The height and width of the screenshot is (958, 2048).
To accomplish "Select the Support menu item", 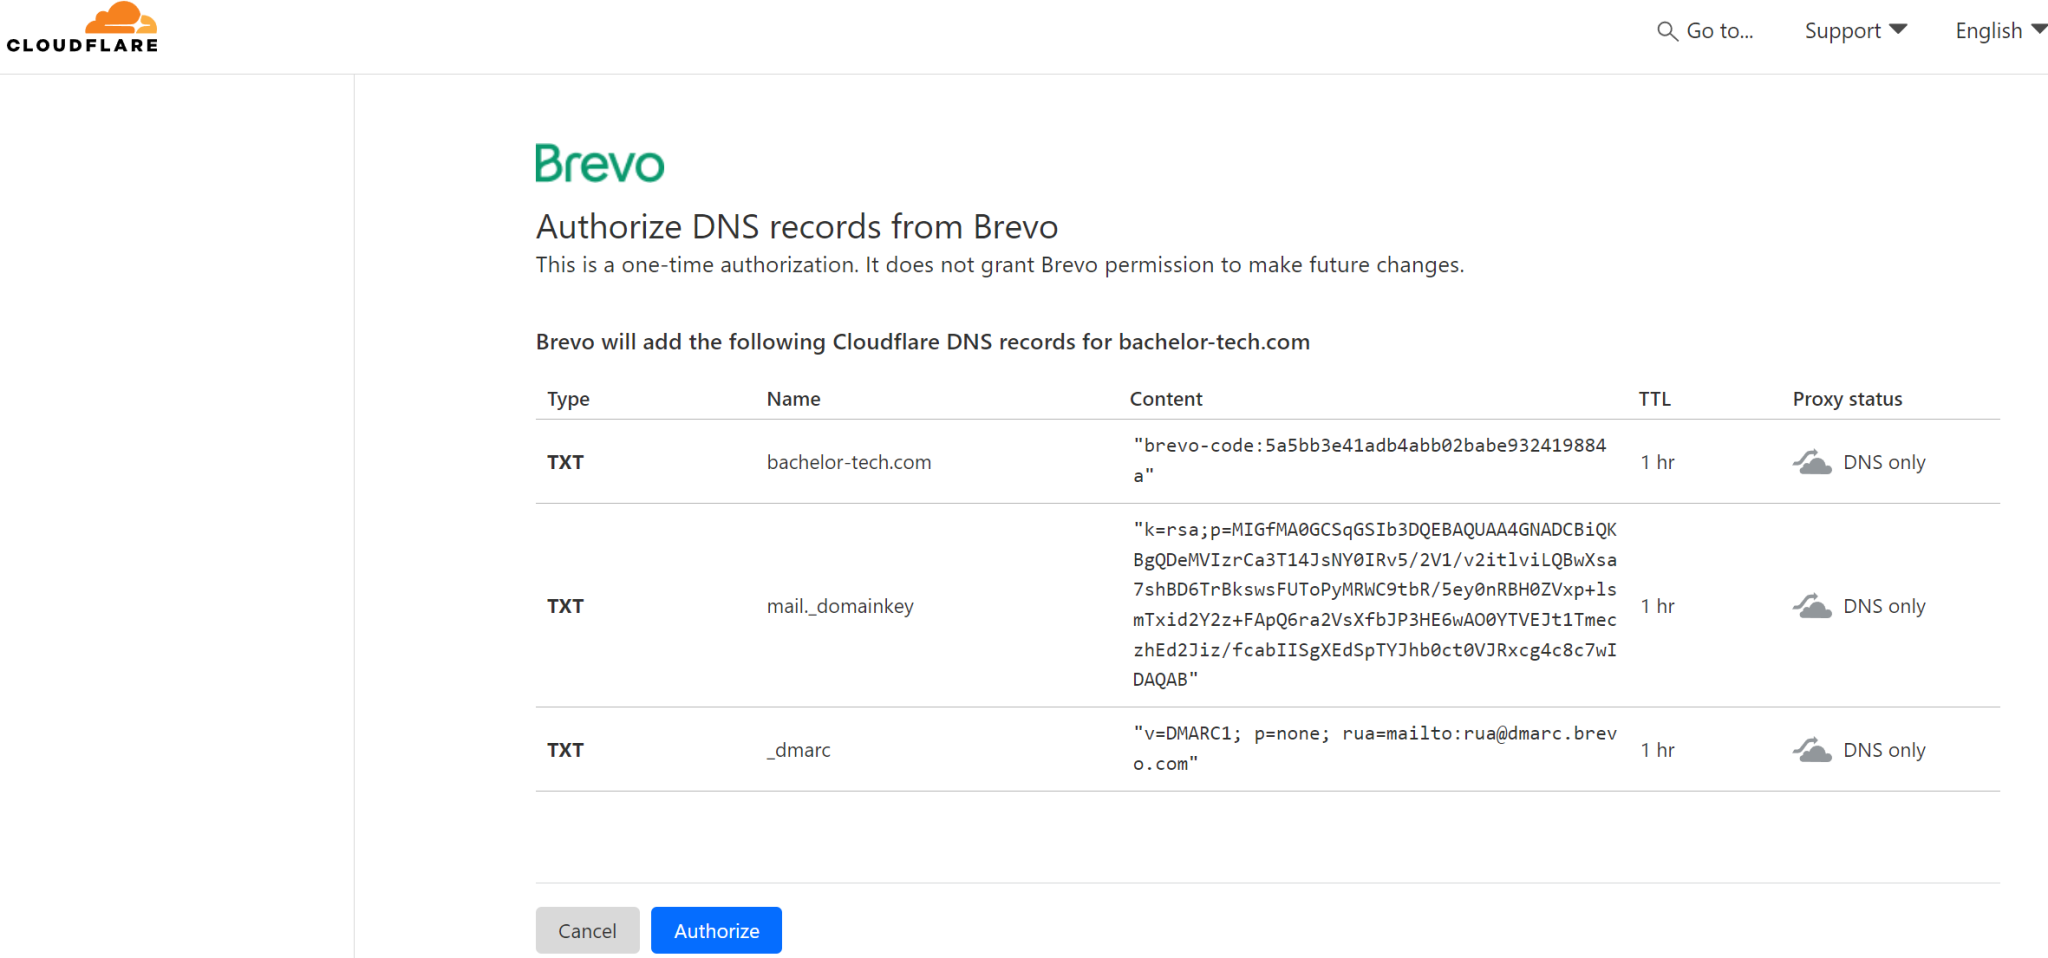I will pos(1843,30).
